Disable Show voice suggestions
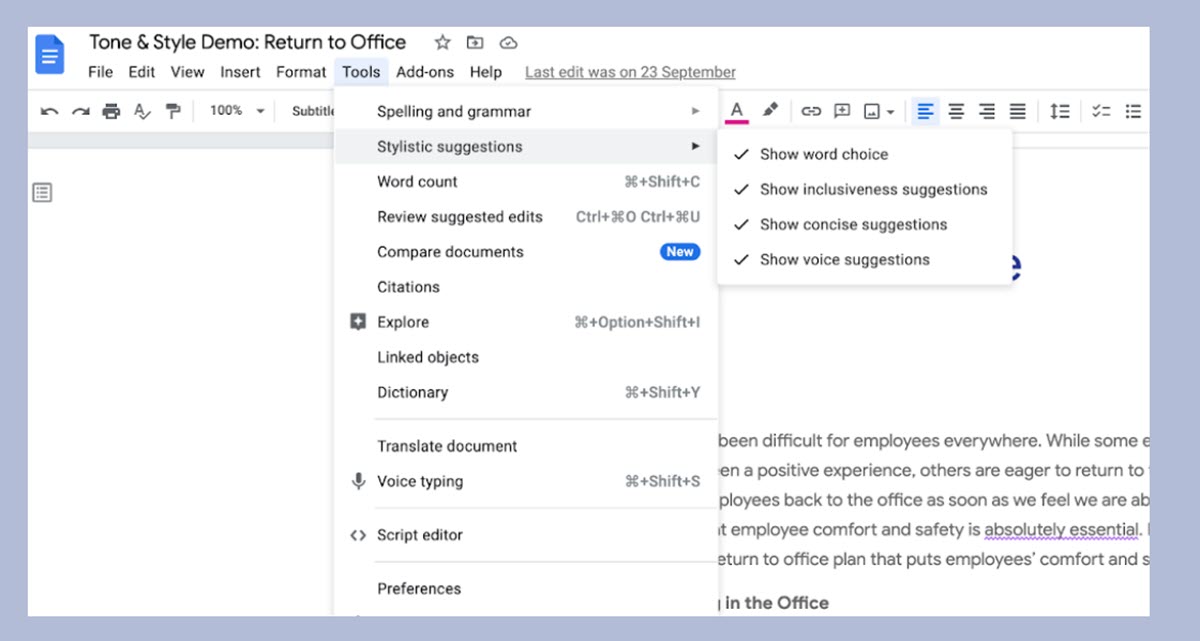 pyautogui.click(x=844, y=259)
